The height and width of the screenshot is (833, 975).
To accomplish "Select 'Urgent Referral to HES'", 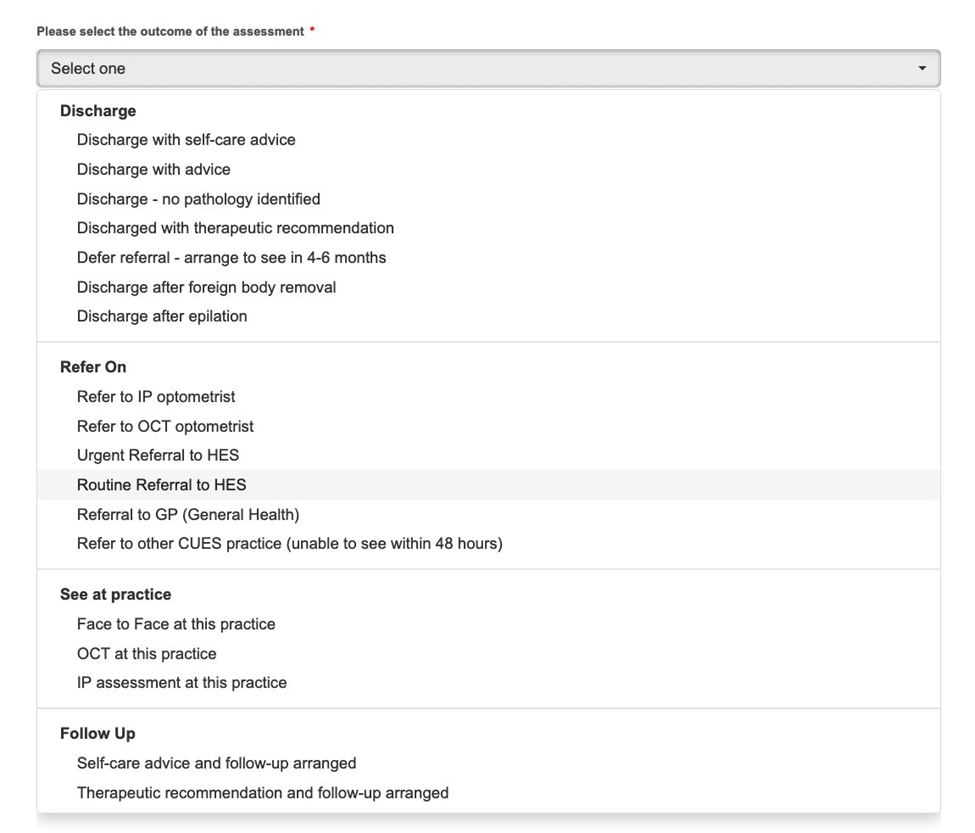I will 488,456.
